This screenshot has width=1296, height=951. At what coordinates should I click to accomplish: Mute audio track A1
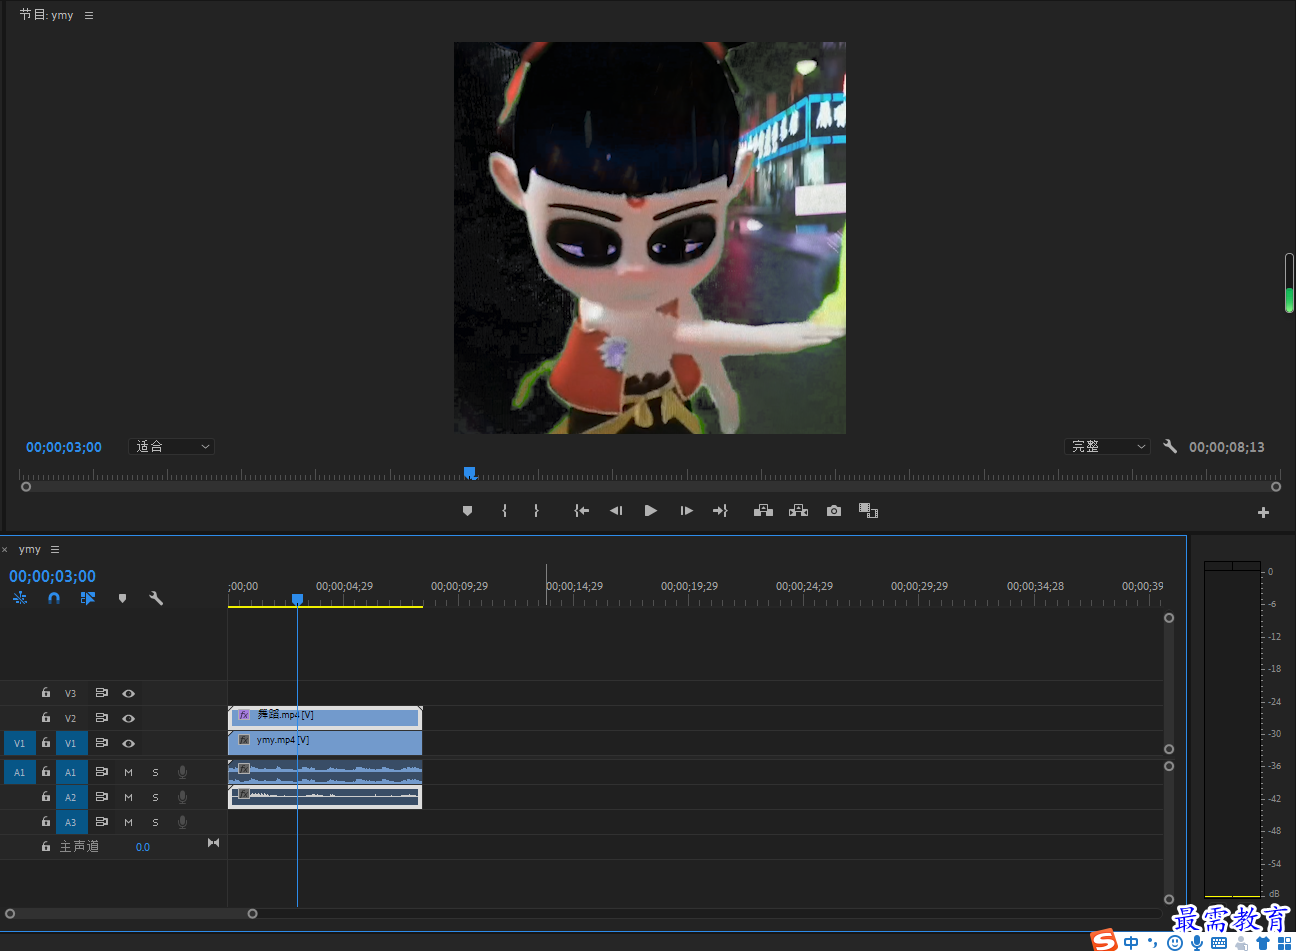[128, 772]
